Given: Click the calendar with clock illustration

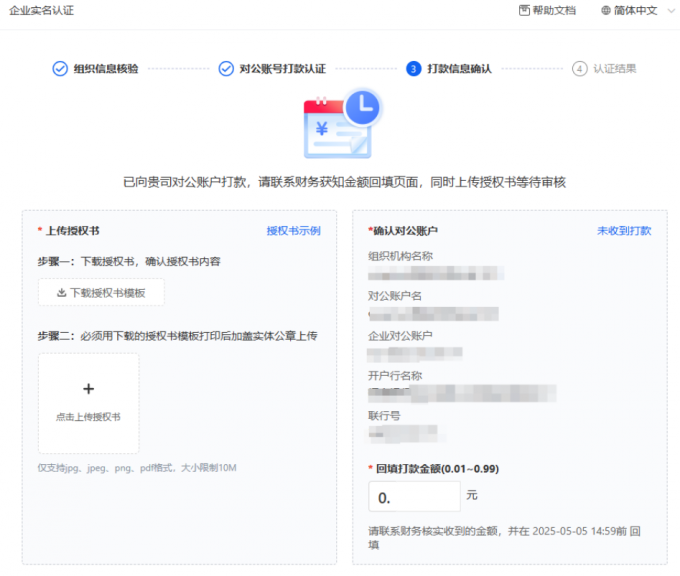Looking at the screenshot, I should point(342,124).
